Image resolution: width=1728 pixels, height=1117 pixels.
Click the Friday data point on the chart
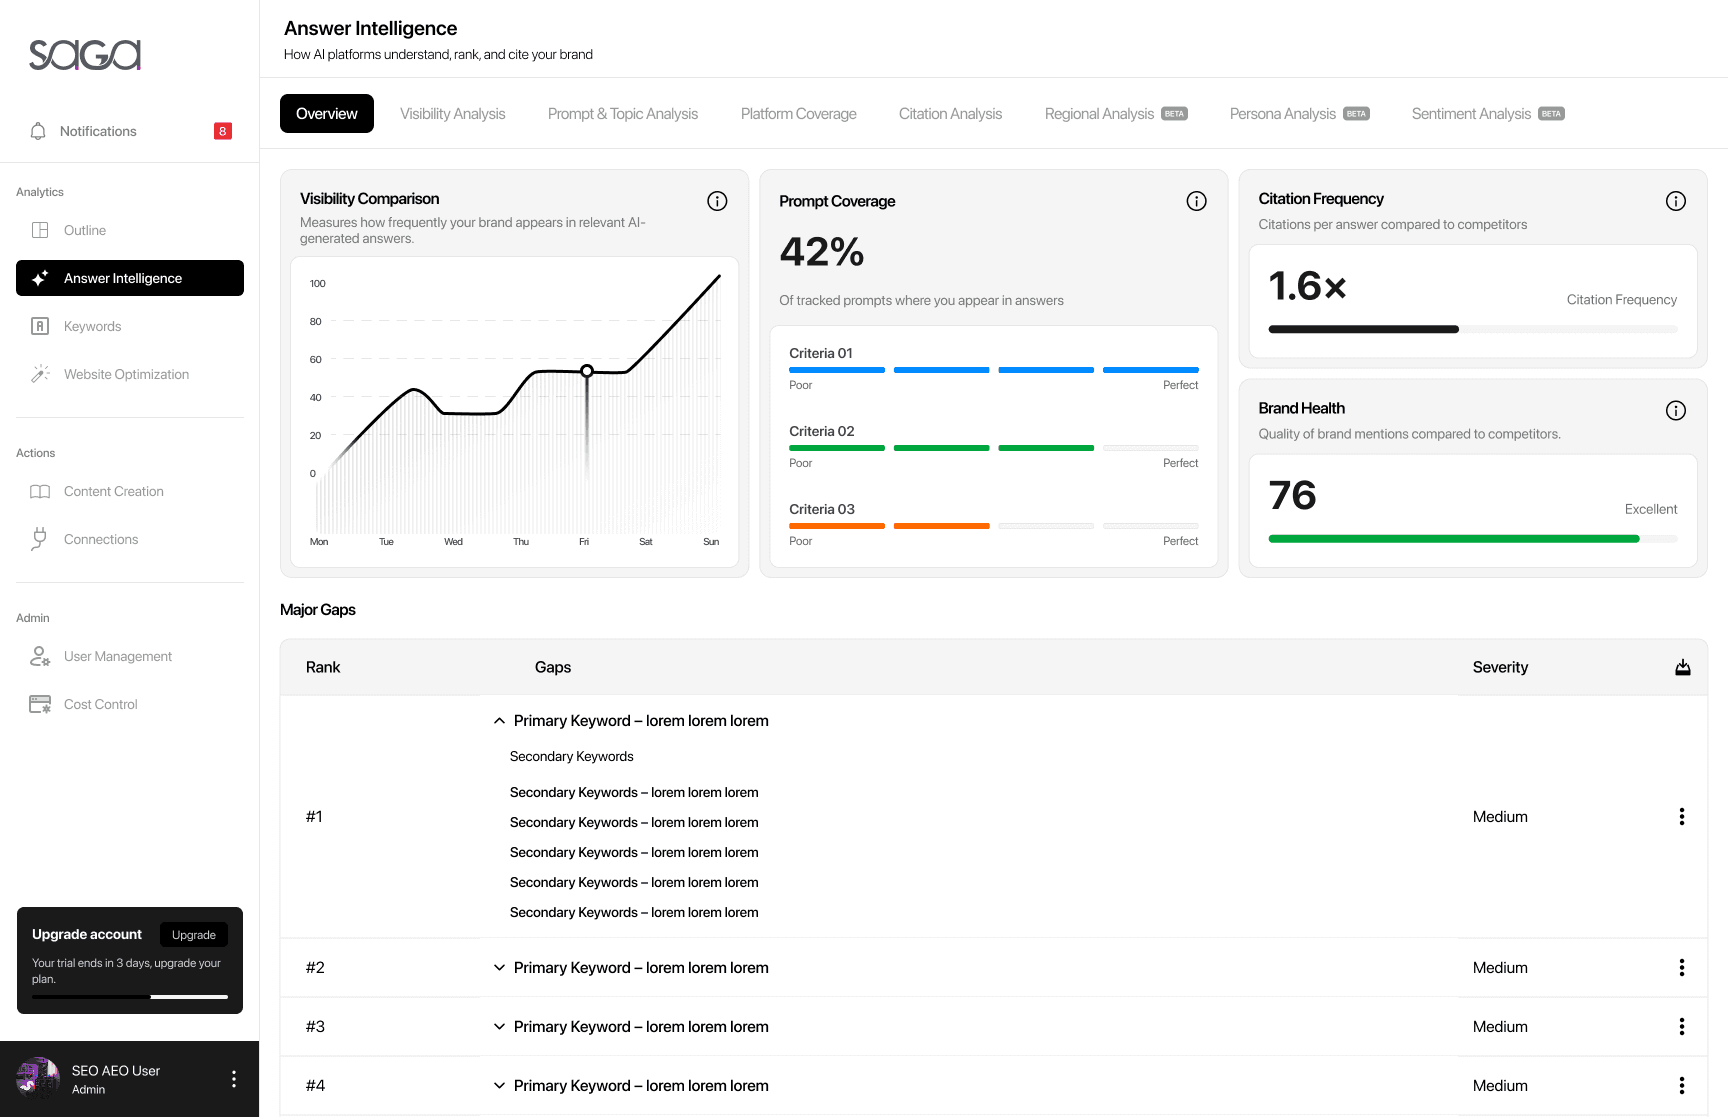587,371
